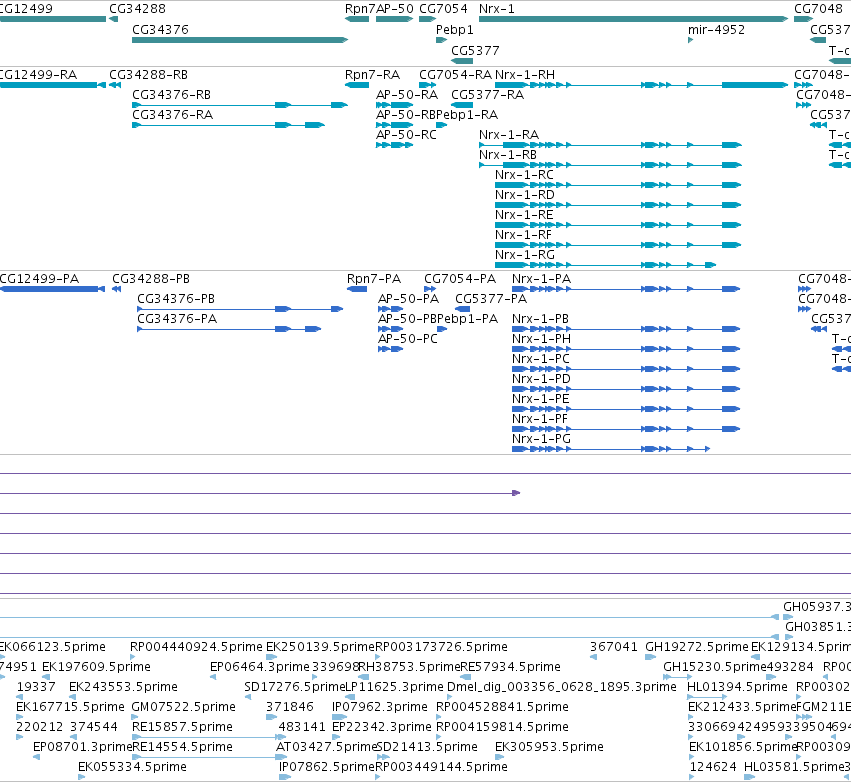851x782 pixels.
Task: Select the AP-50-PA protein label
Action: [408, 298]
